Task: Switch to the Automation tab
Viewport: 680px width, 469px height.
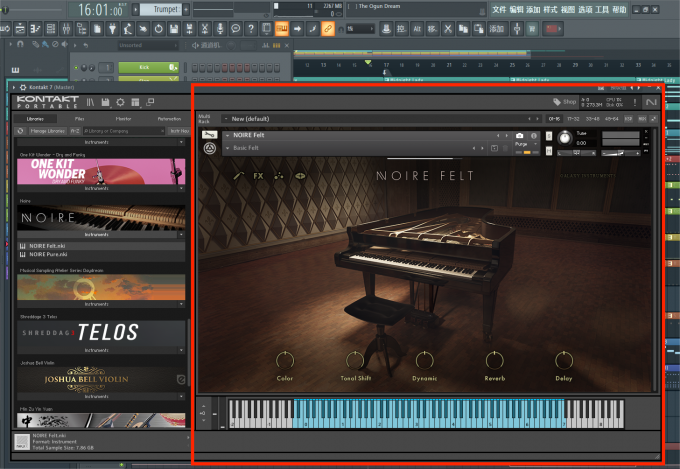Action: click(169, 119)
